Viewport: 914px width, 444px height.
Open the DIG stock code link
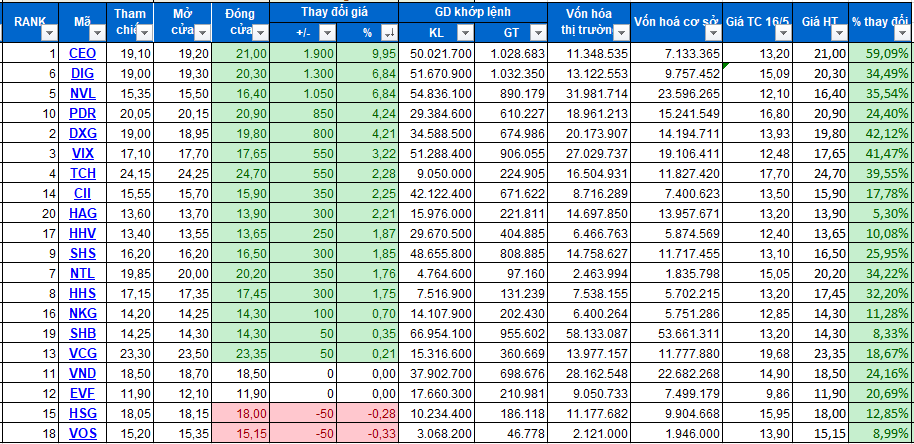82,74
